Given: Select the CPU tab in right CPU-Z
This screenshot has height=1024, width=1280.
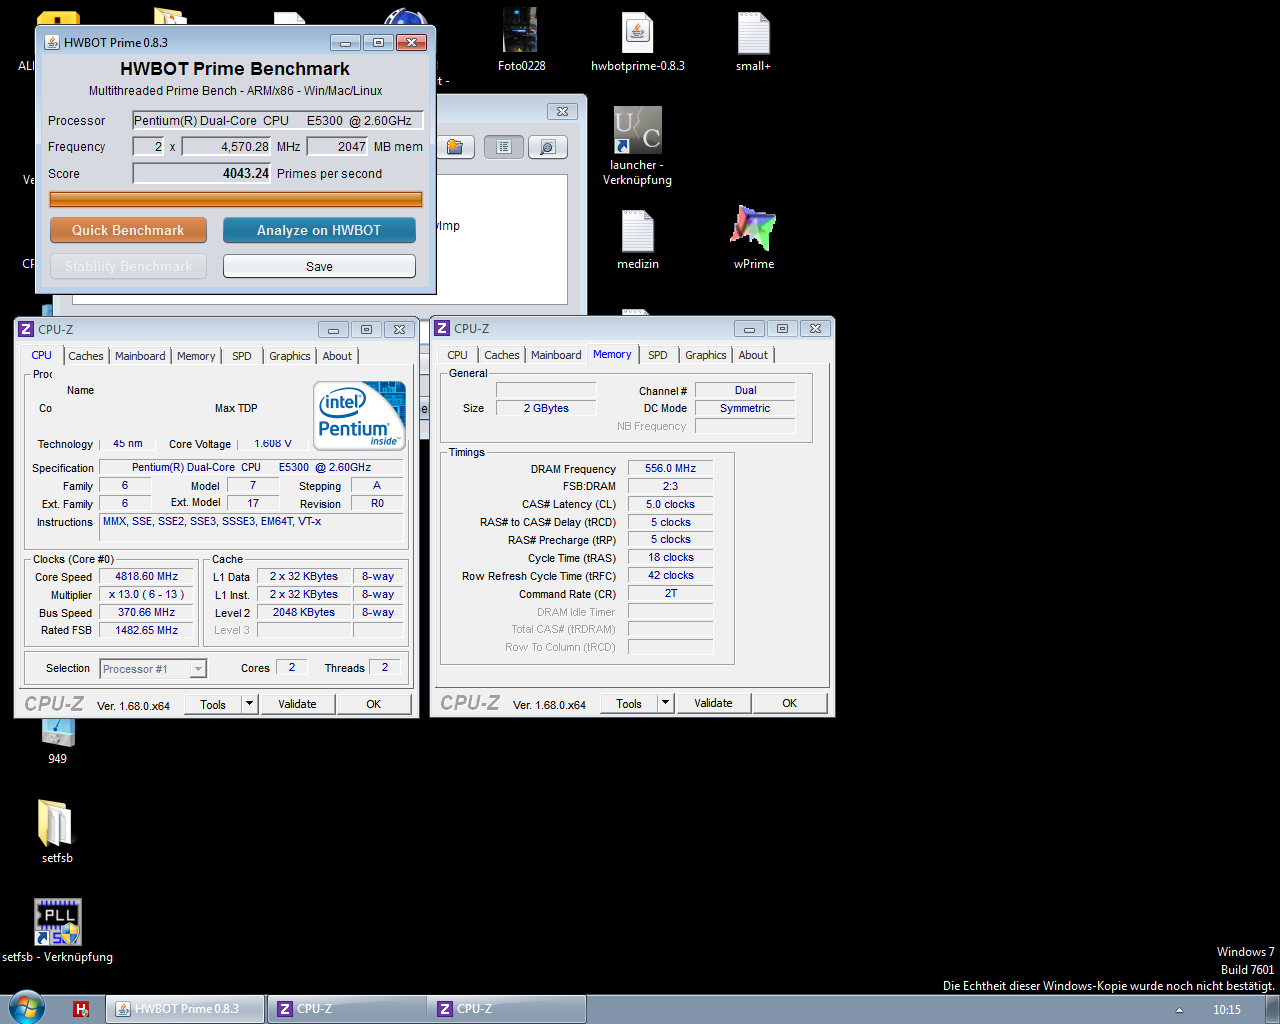Looking at the screenshot, I should coord(457,355).
